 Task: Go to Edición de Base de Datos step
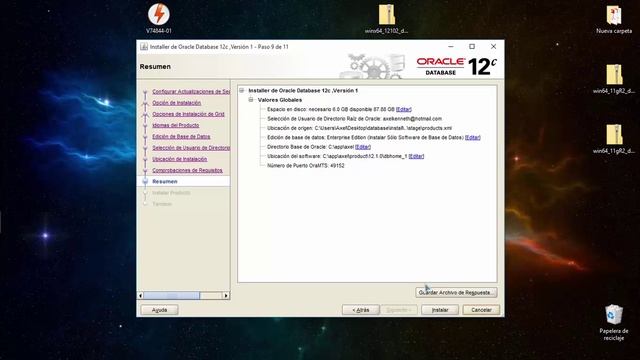[x=181, y=136]
